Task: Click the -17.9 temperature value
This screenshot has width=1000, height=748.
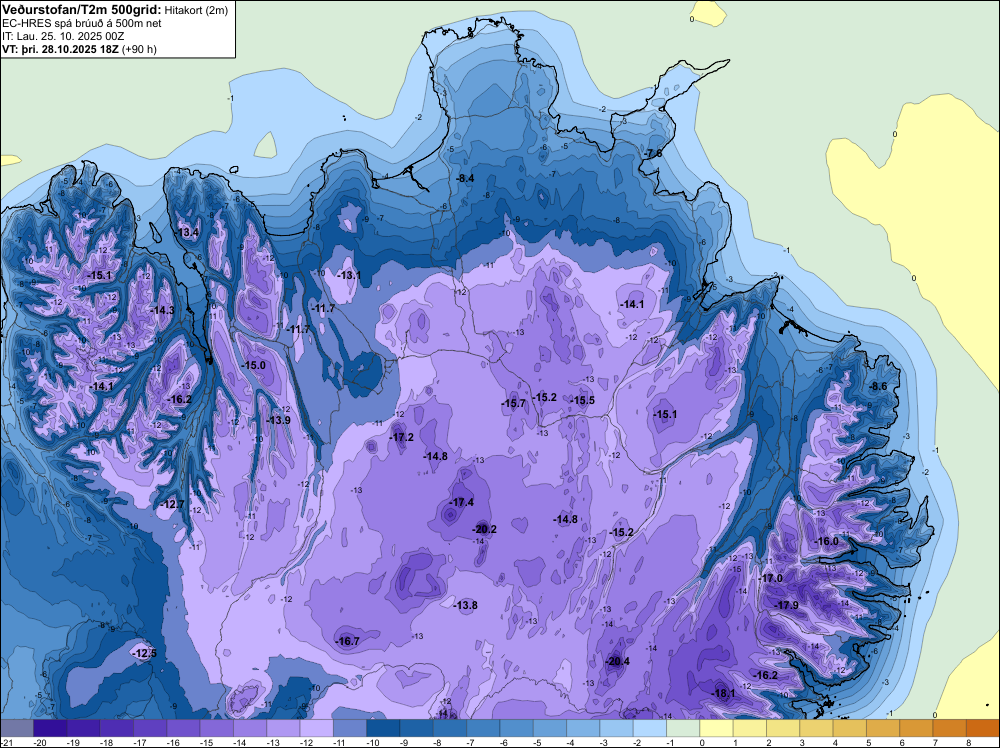Action: point(786,605)
